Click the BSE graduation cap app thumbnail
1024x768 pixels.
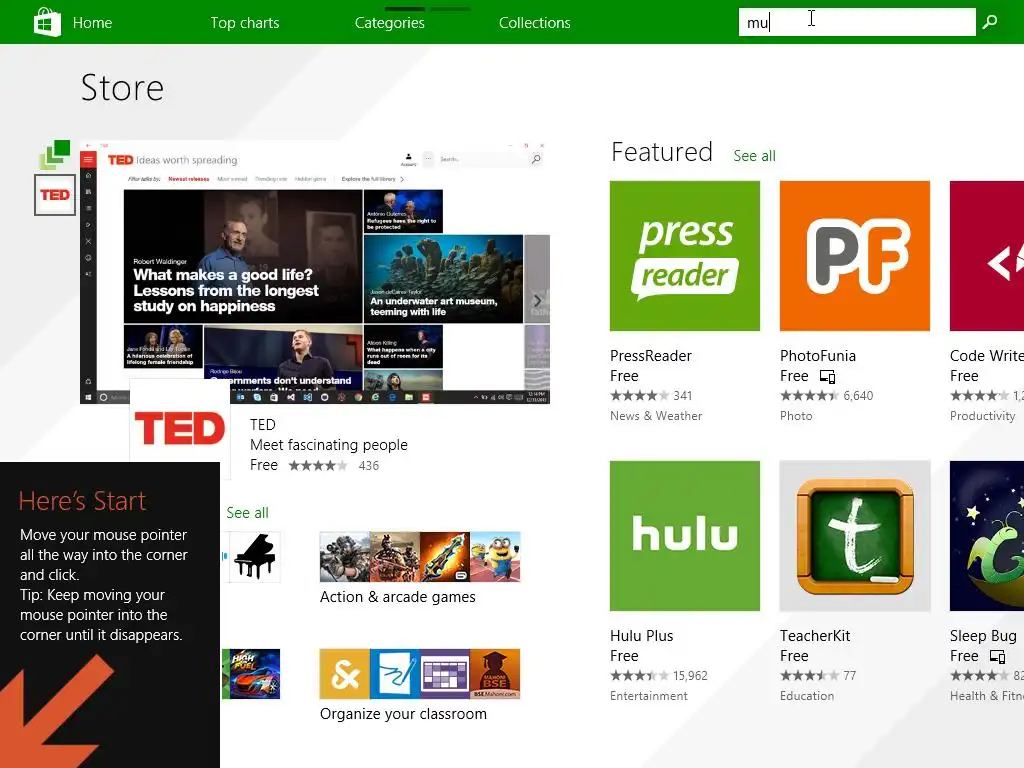[495, 674]
